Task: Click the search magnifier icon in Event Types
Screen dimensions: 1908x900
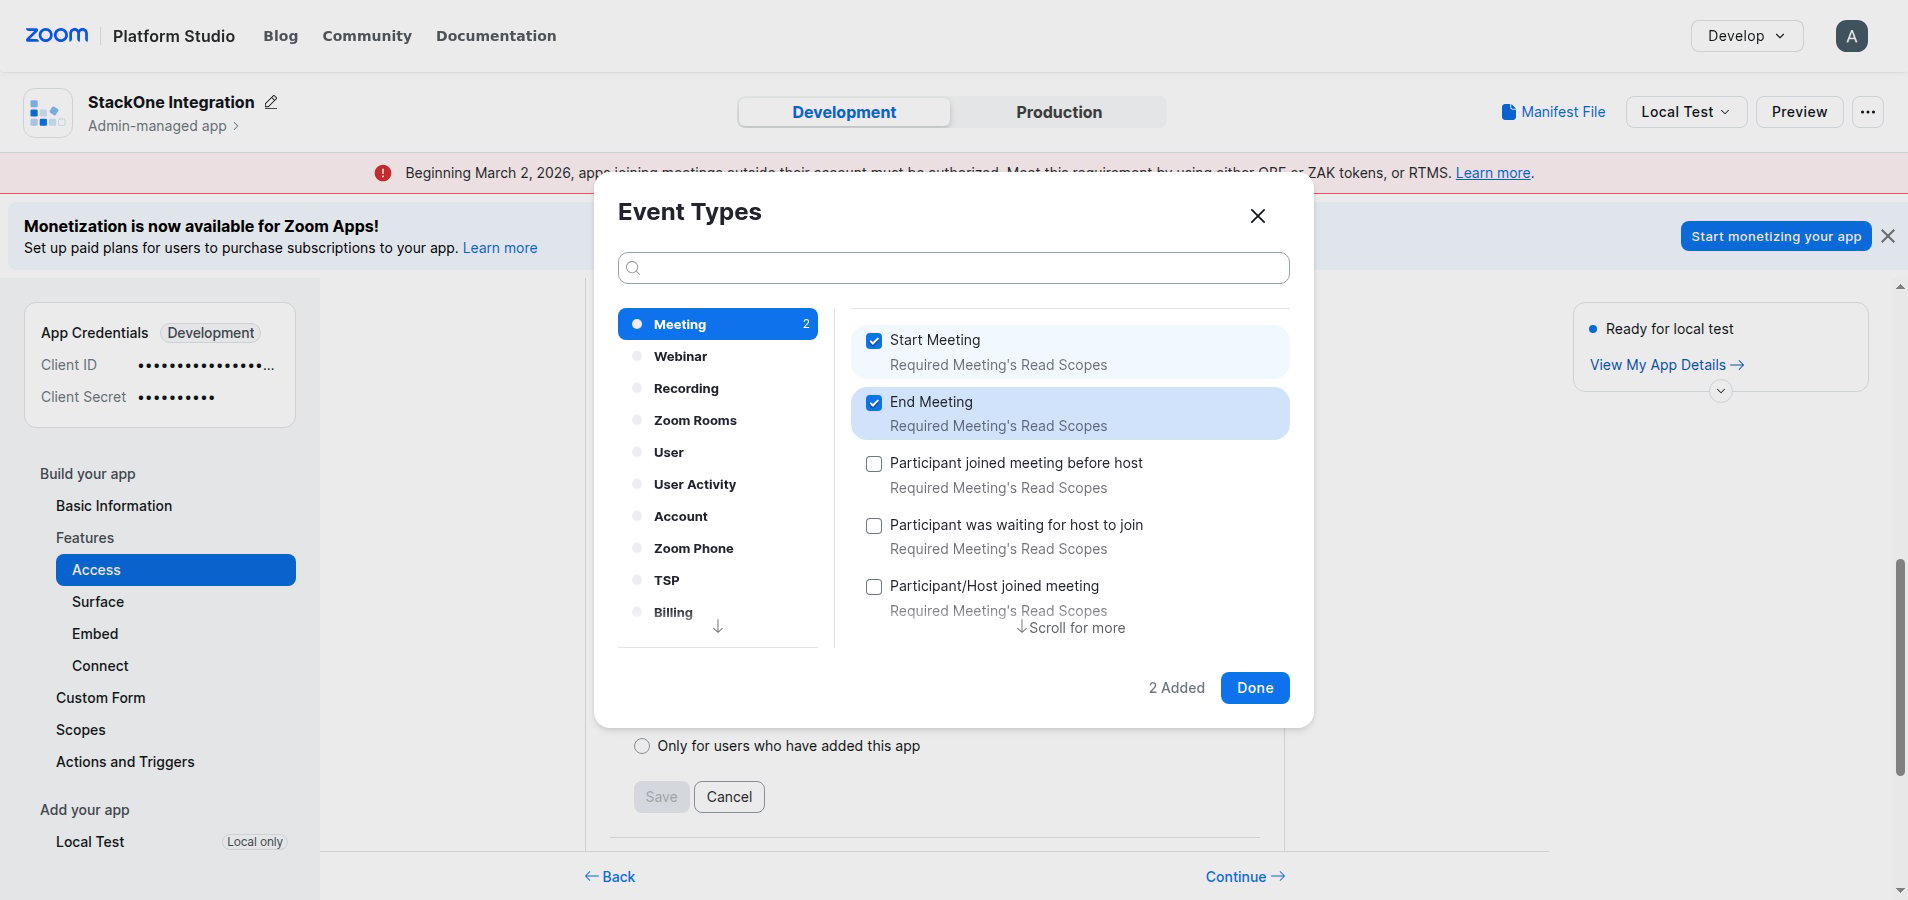Action: 633,268
